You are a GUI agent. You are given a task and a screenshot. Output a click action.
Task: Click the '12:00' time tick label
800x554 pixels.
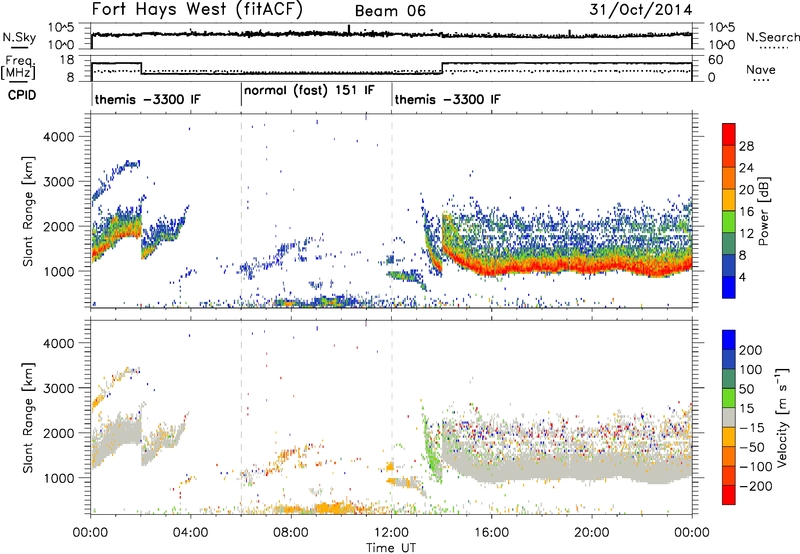point(391,533)
